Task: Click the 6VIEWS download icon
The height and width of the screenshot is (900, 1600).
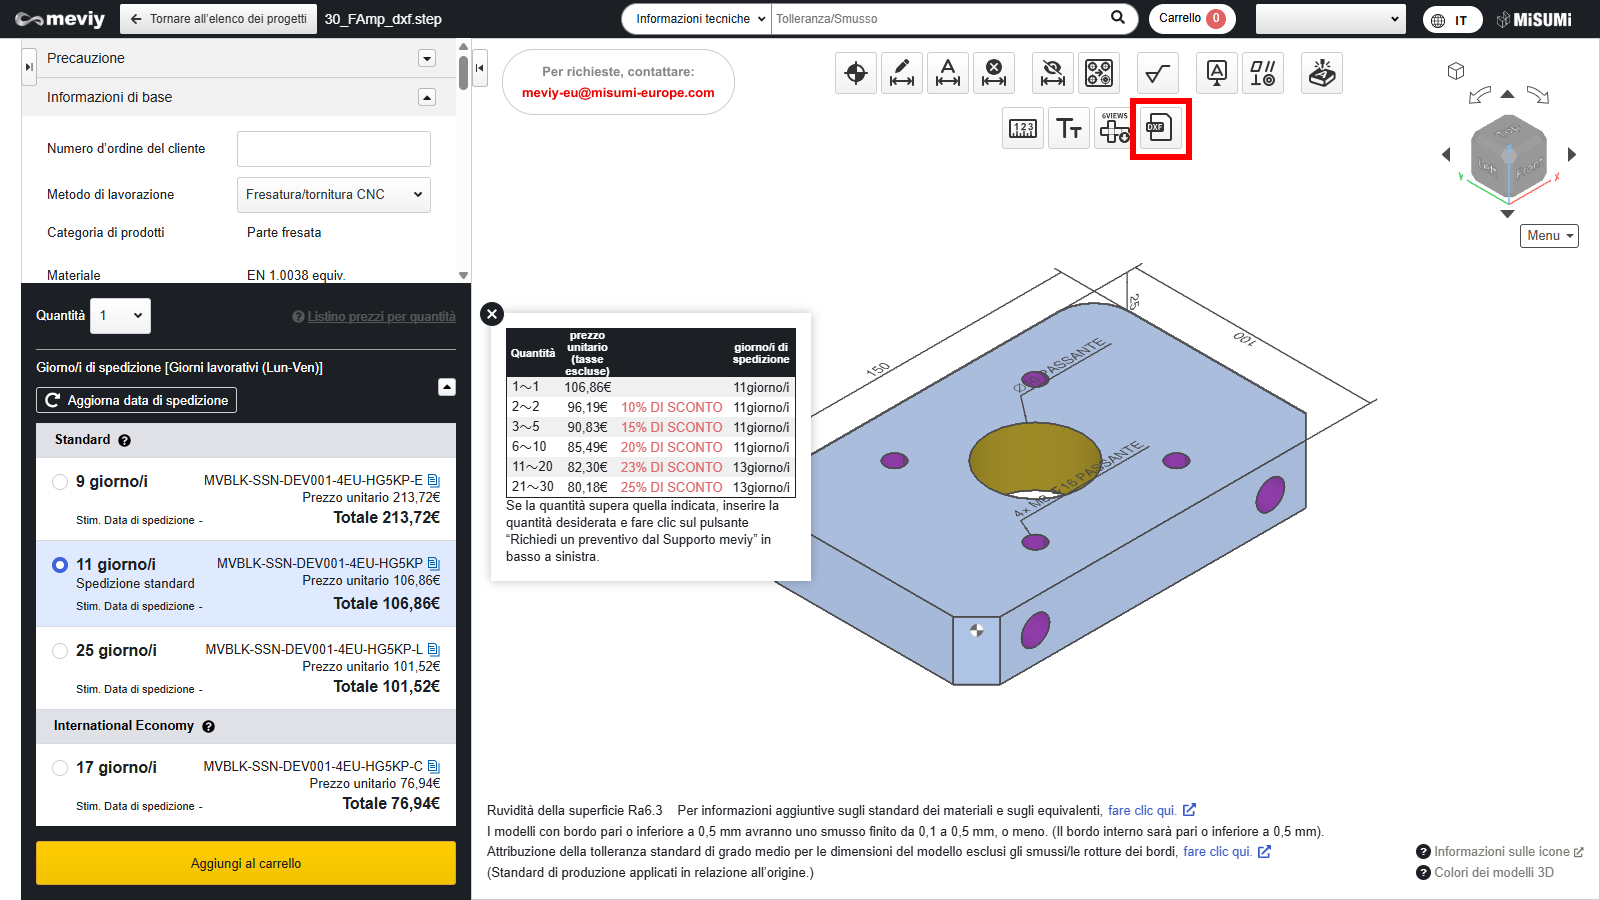Action: click(1114, 128)
